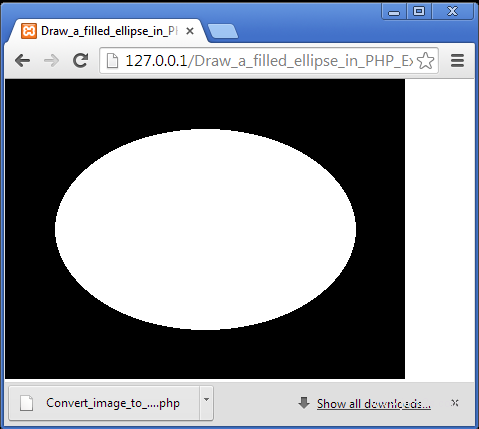479x429 pixels.
Task: Click the XAMPP favicon on the tab
Action: pyautogui.click(x=29, y=31)
